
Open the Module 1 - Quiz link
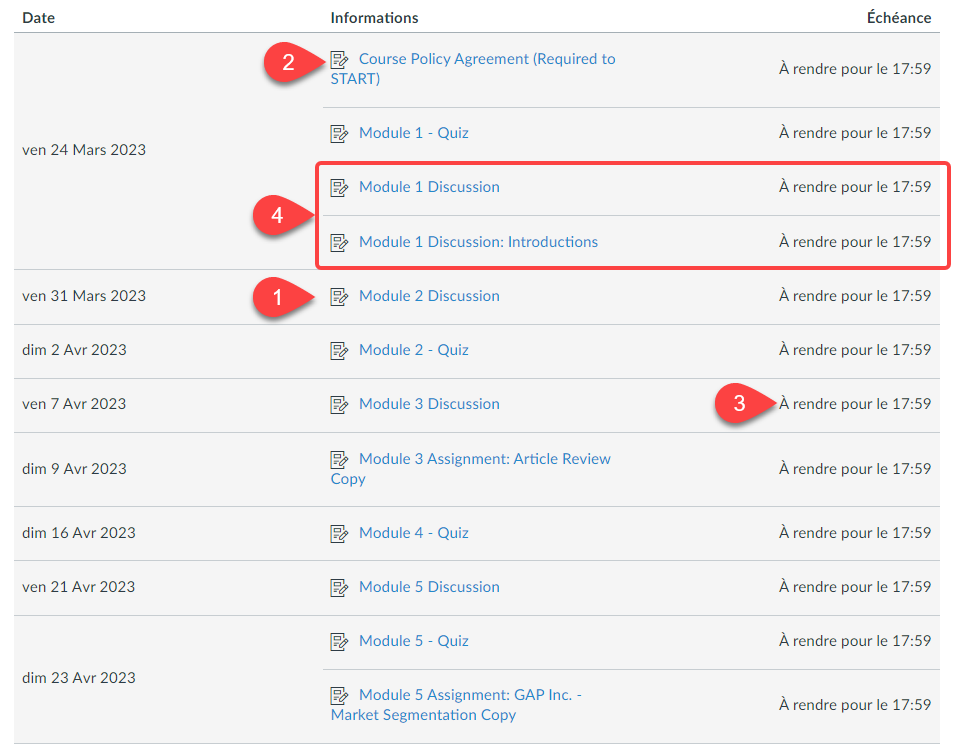(x=413, y=133)
